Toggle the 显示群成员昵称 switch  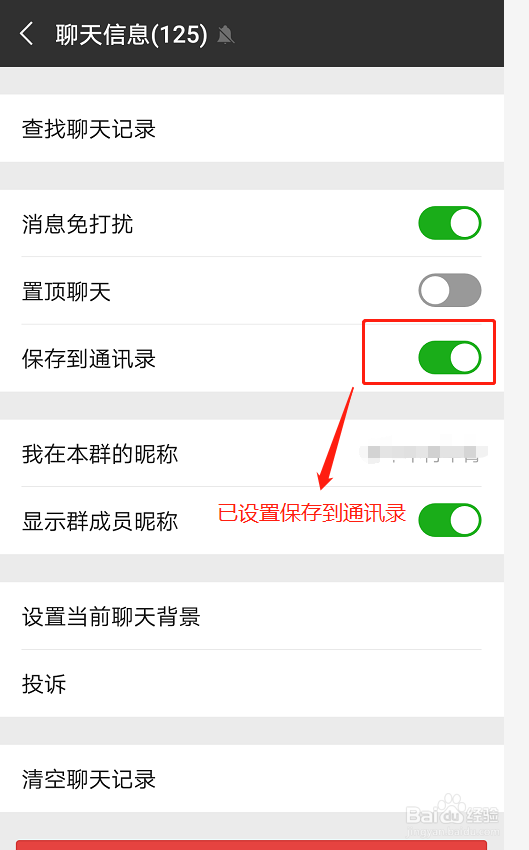point(450,520)
